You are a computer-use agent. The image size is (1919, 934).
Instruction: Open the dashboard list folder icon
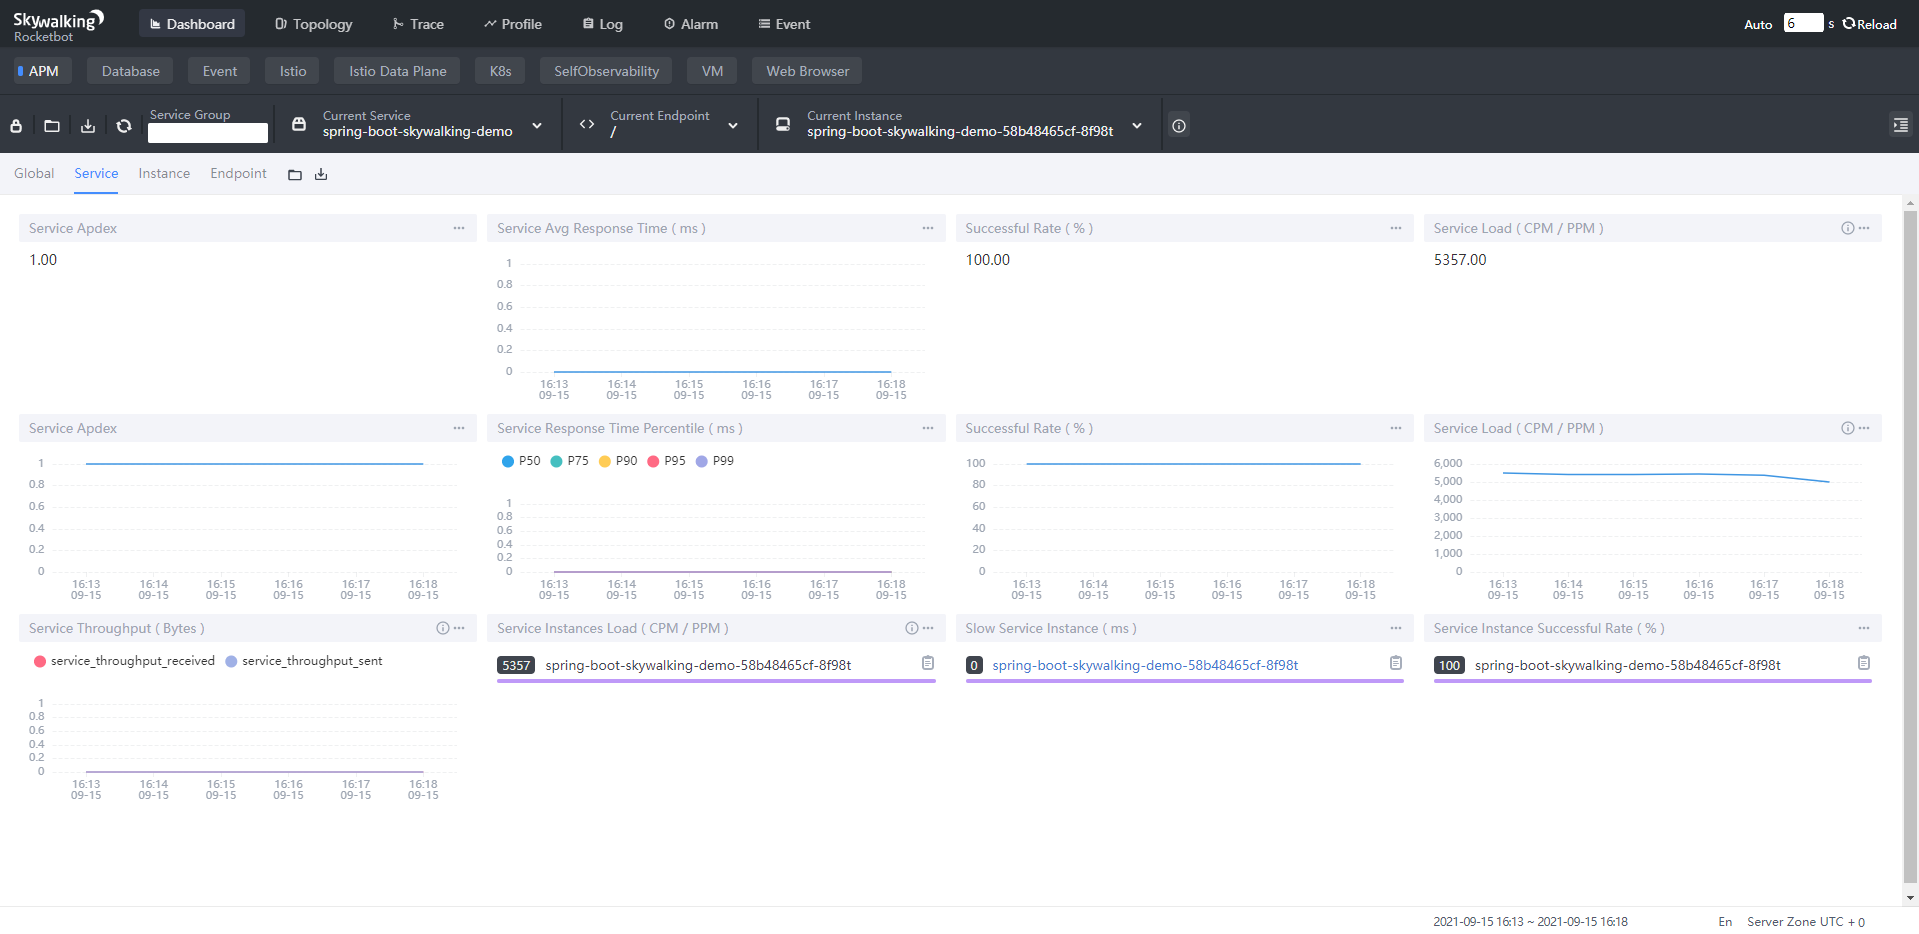[51, 125]
